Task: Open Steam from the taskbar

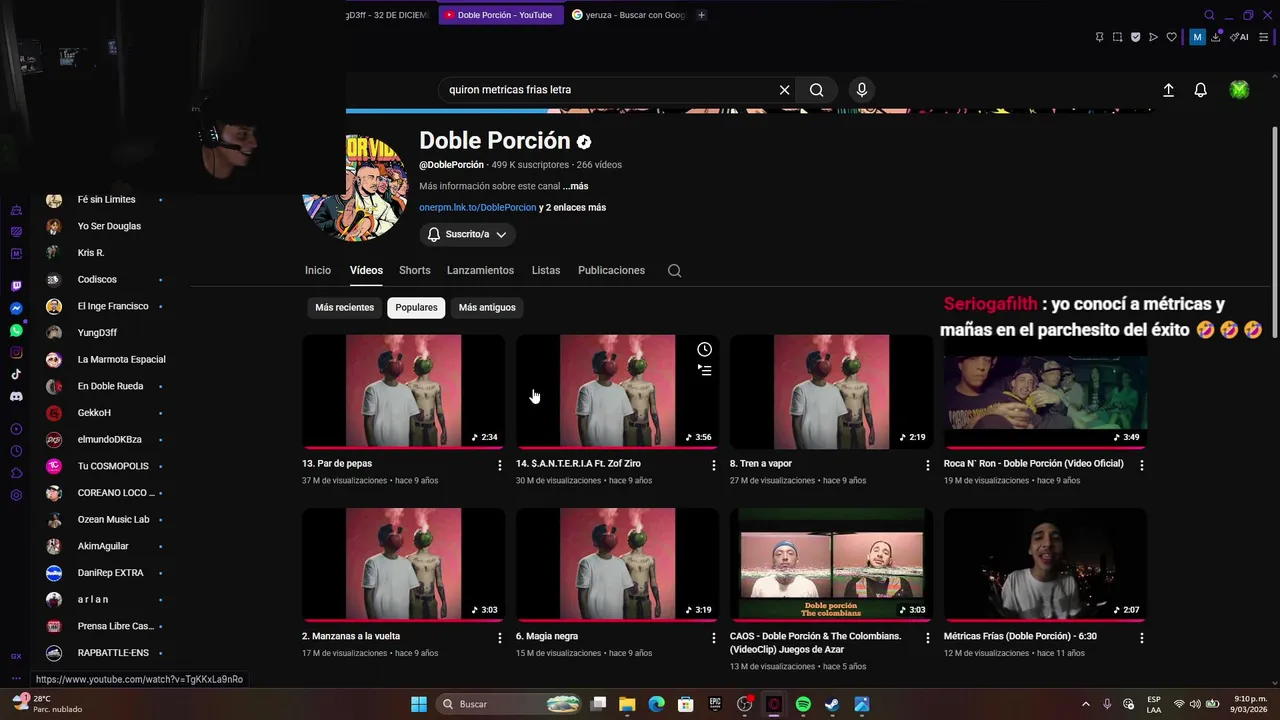Action: tap(832, 704)
